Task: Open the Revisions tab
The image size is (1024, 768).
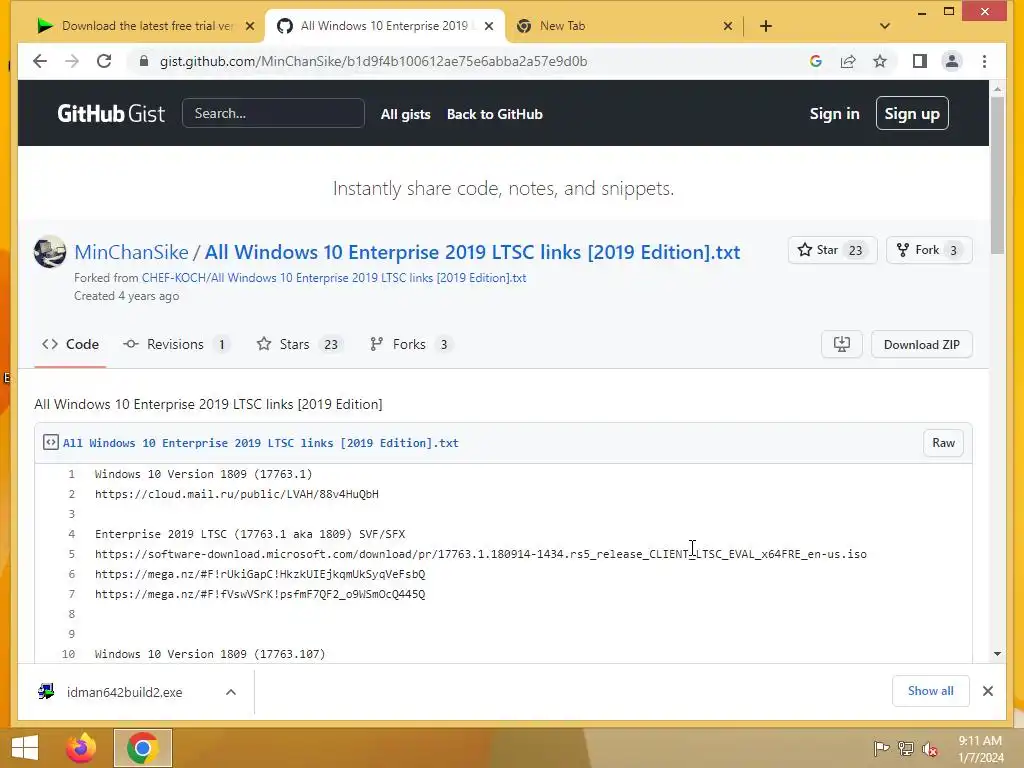Action: click(x=176, y=344)
